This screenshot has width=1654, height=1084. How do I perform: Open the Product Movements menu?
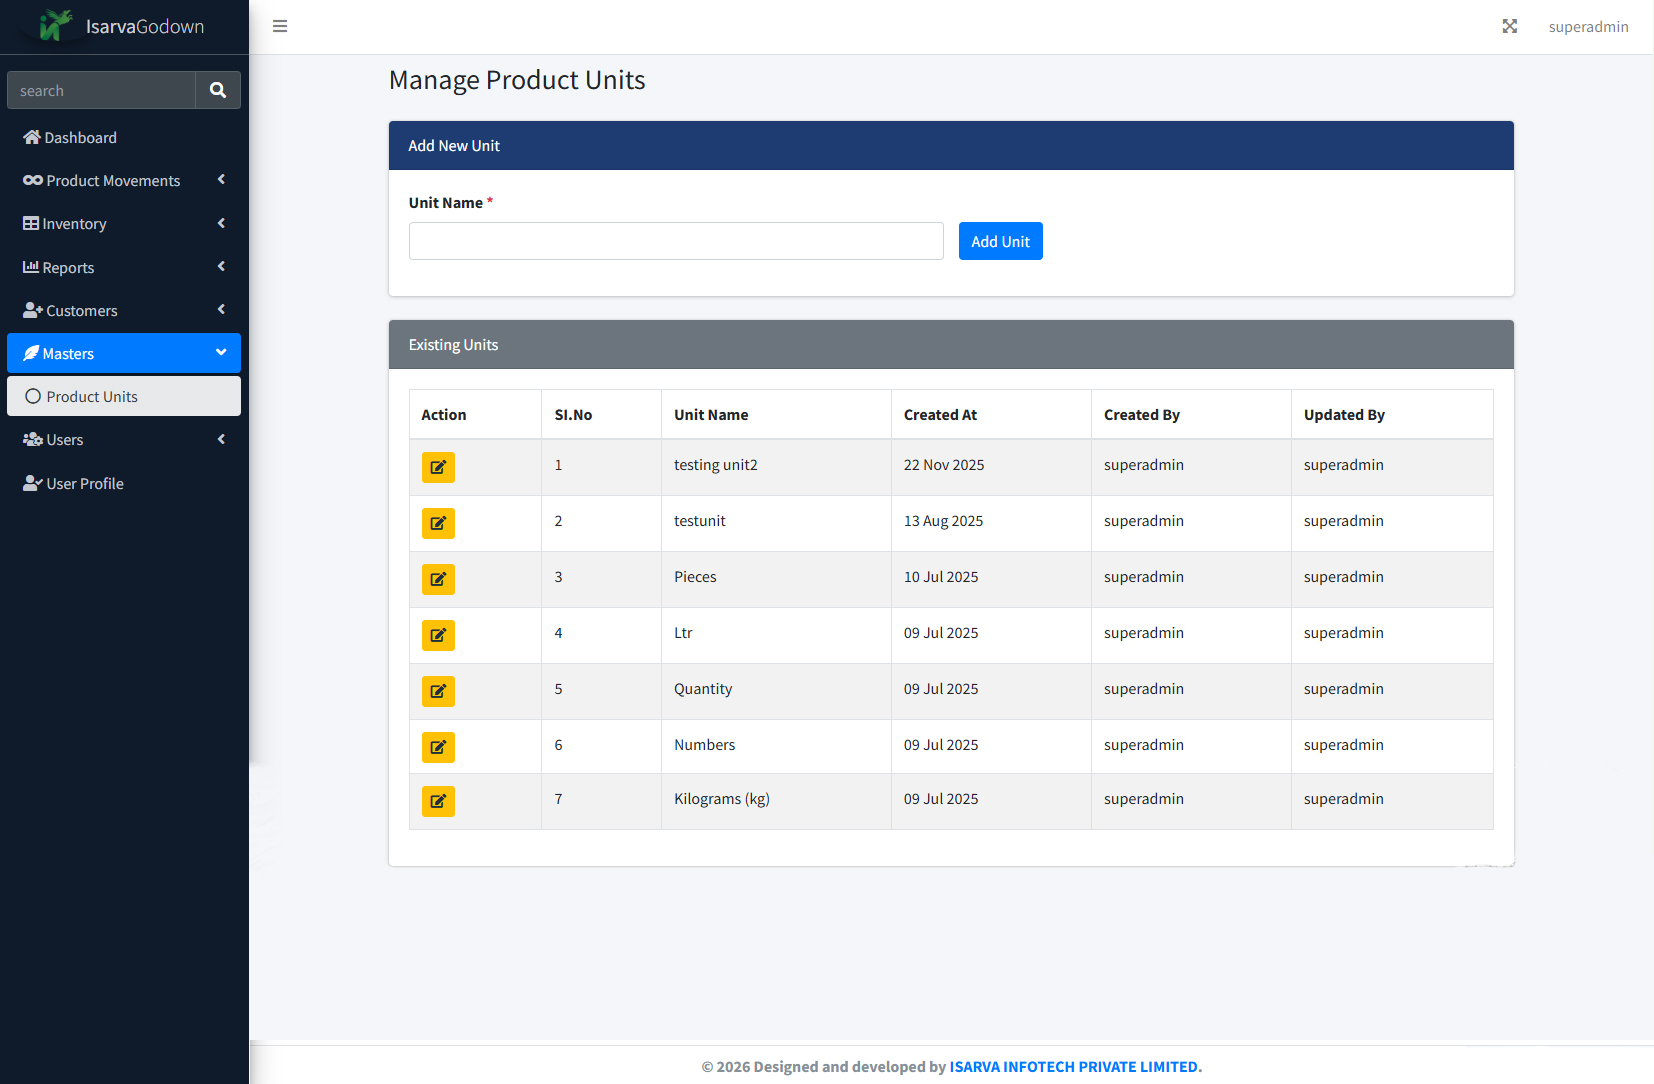[124, 180]
